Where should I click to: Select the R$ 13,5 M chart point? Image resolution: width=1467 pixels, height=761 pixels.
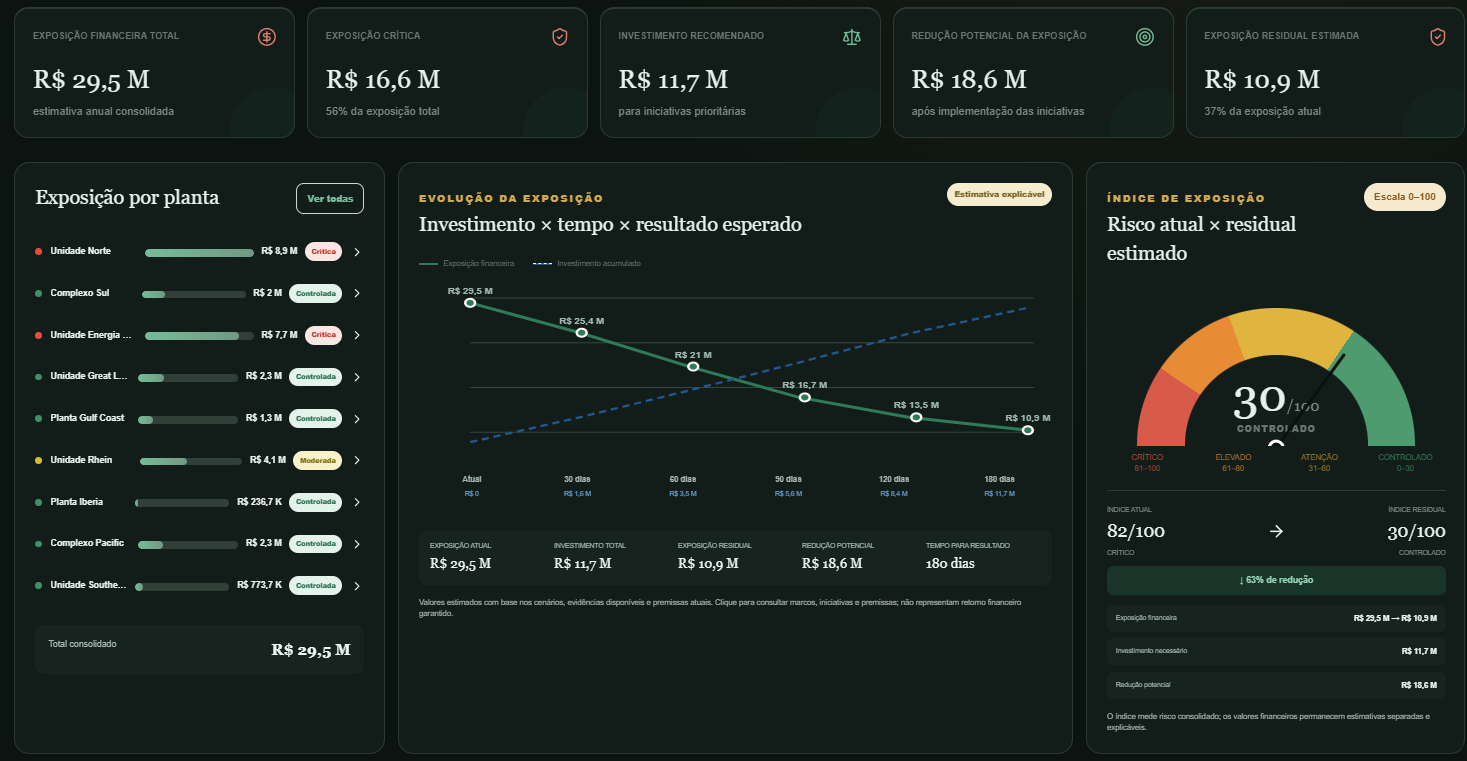coord(916,417)
